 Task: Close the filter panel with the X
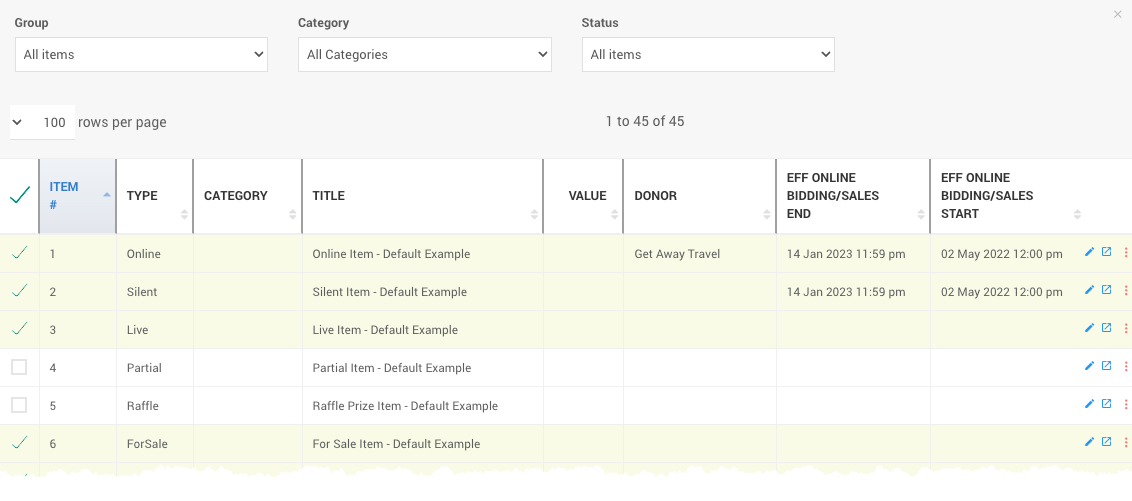[x=1118, y=14]
